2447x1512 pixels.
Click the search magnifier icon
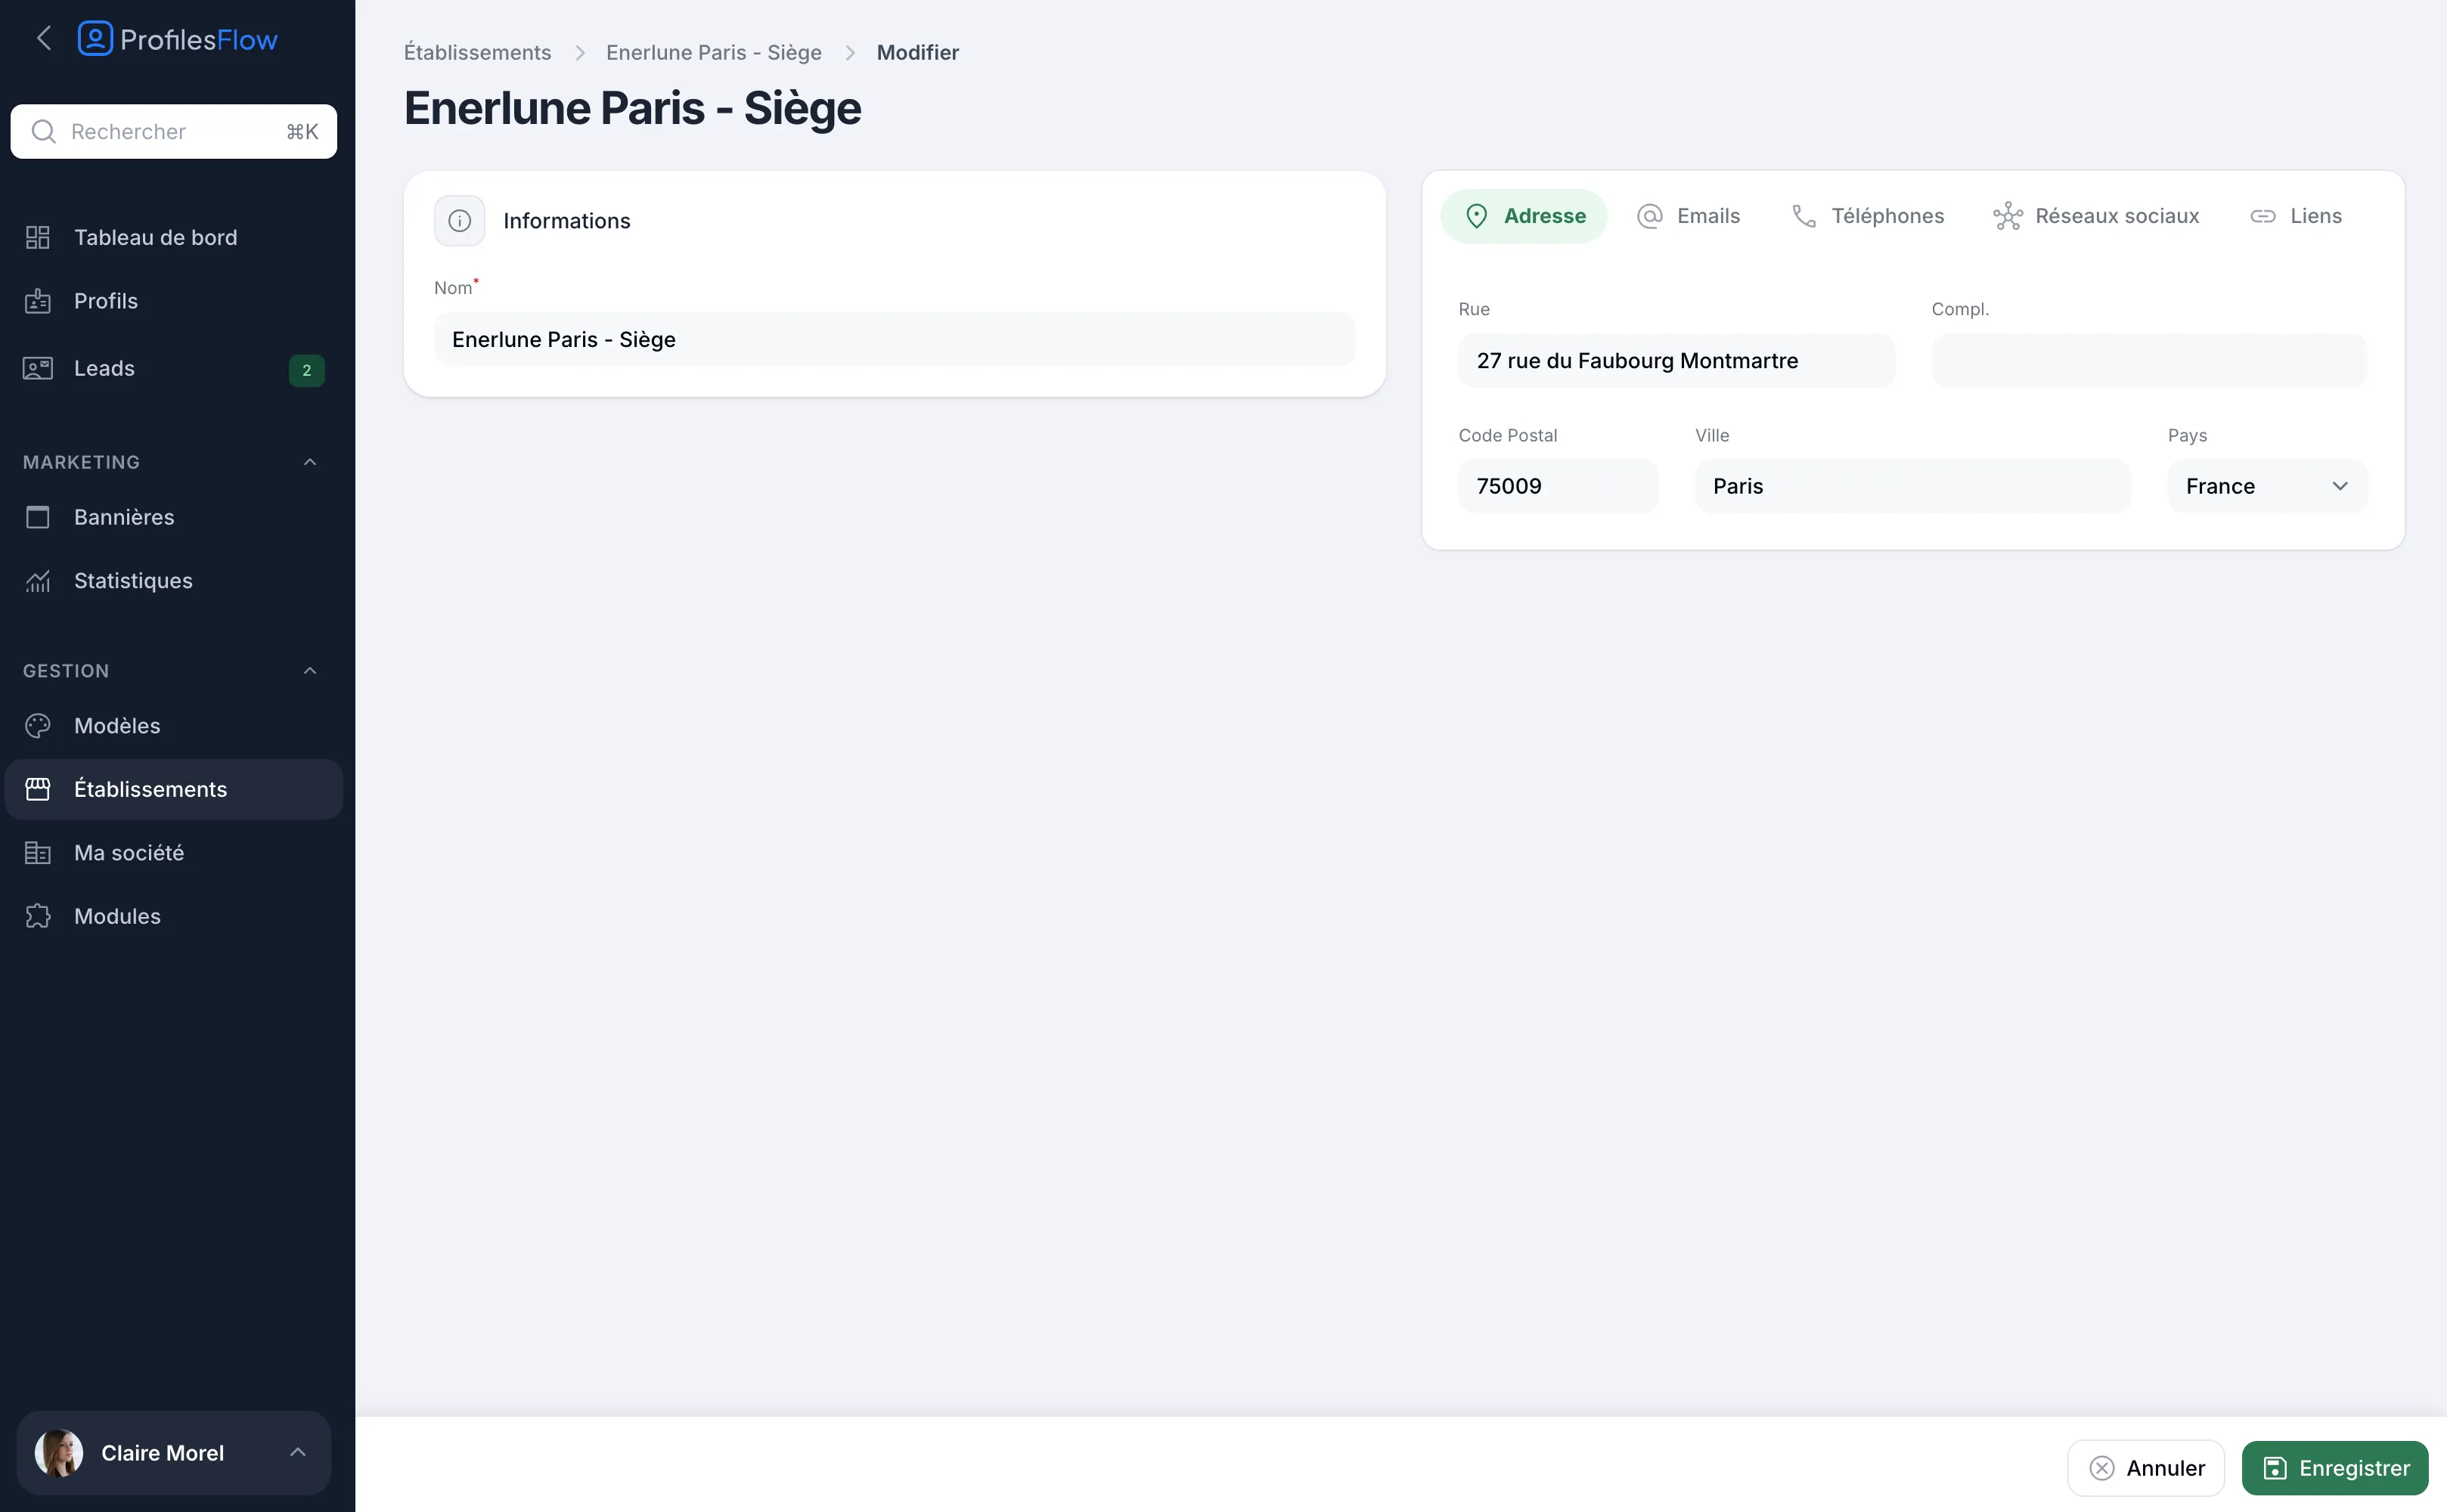[x=44, y=131]
